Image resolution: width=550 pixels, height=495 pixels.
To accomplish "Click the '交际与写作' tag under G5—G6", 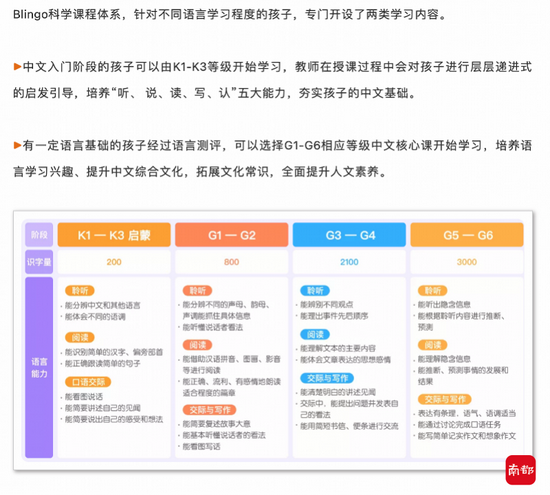I will pyautogui.click(x=445, y=399).
